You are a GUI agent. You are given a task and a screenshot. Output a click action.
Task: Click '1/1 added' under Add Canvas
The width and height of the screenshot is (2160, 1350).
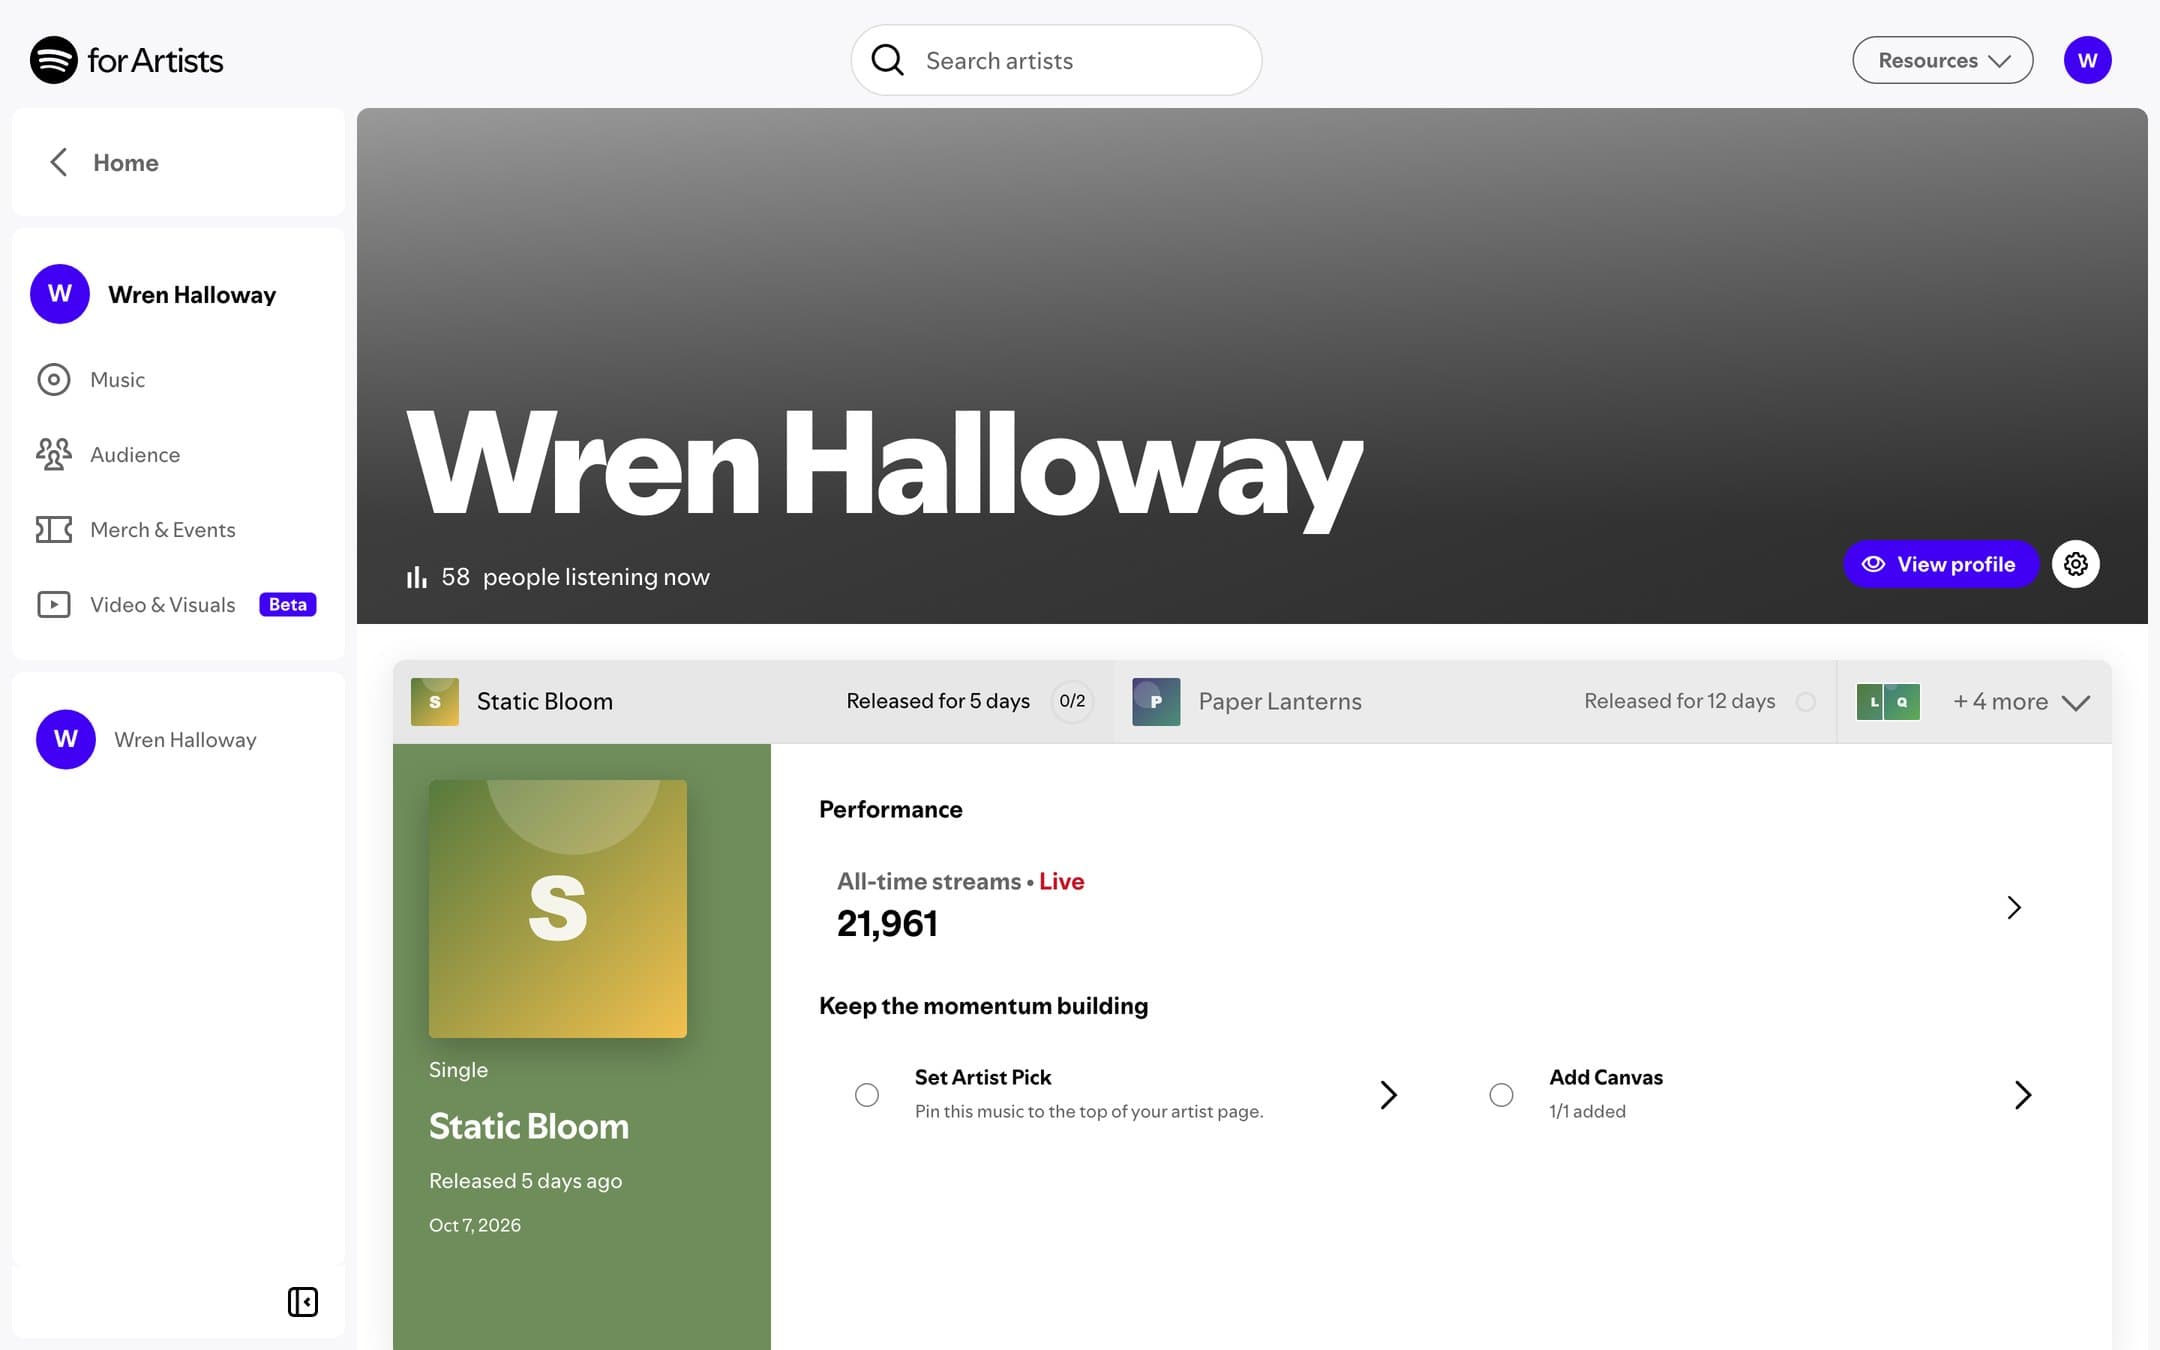[x=1587, y=1111]
